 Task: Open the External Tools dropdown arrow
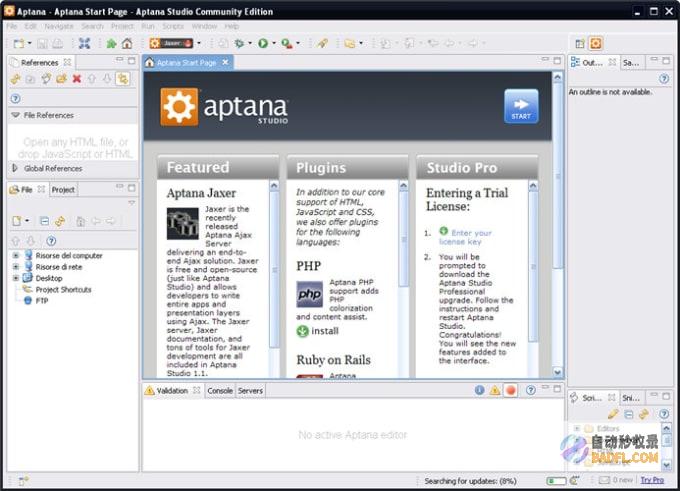click(x=298, y=43)
